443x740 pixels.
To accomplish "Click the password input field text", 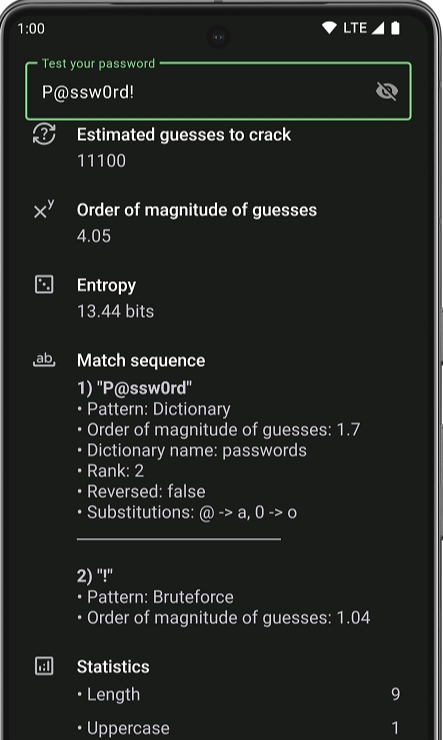I will pyautogui.click(x=88, y=92).
